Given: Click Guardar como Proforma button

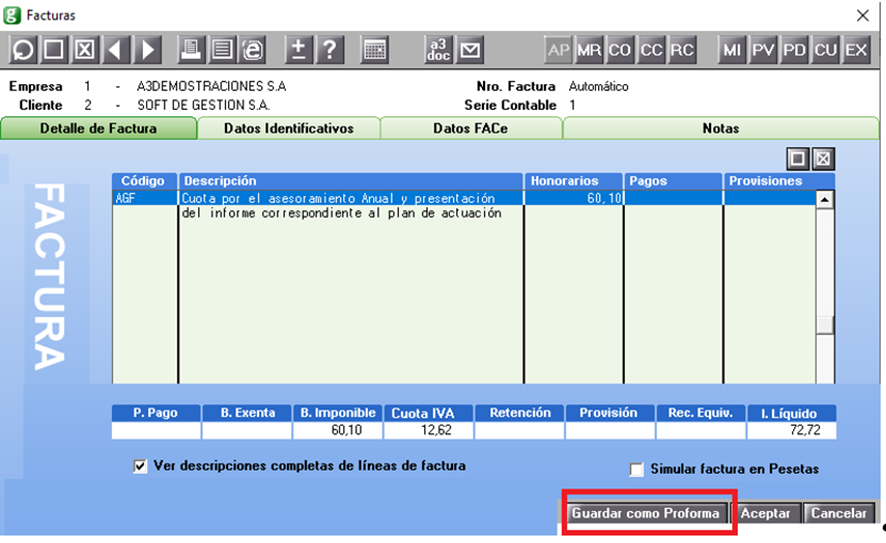Looking at the screenshot, I should point(646,513).
